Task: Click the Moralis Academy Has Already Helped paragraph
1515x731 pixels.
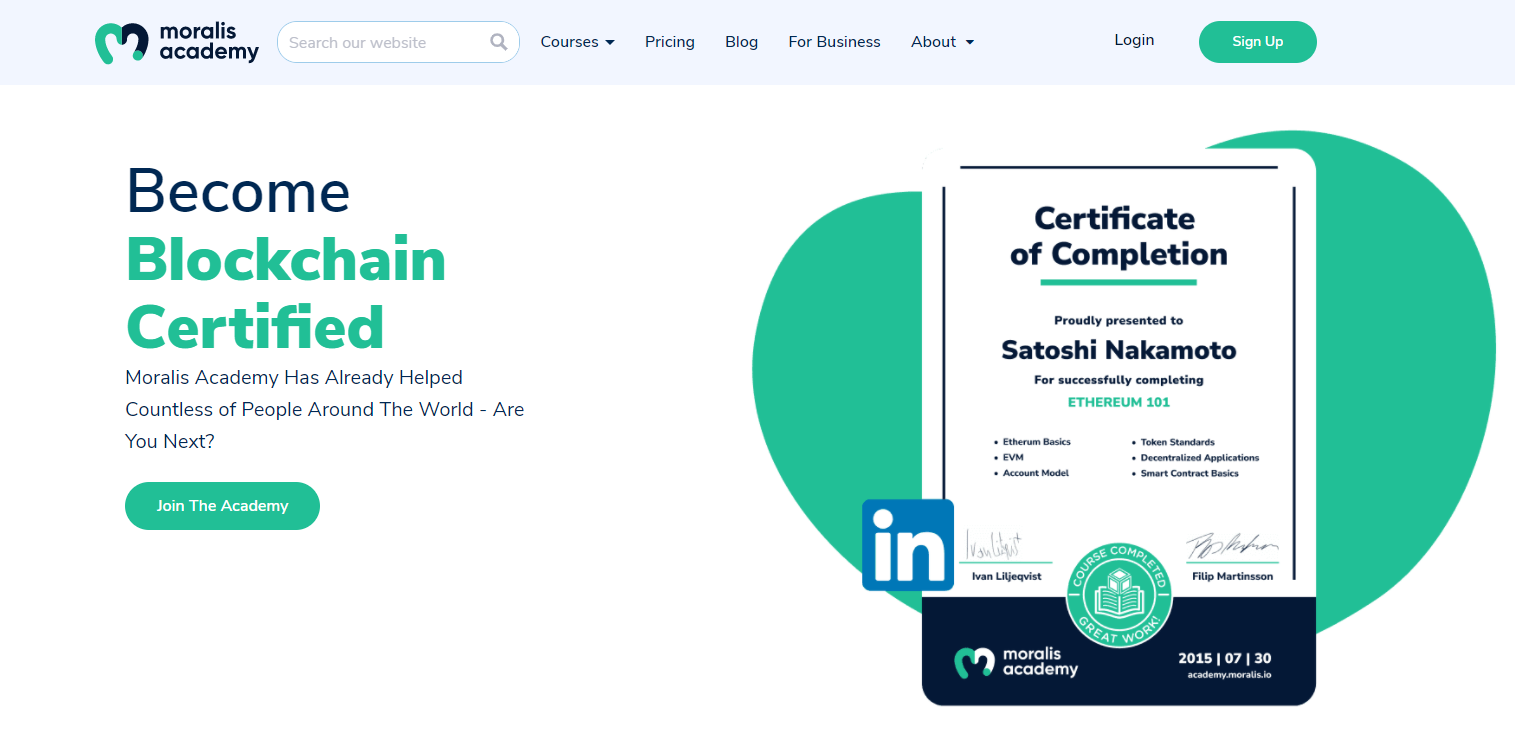Action: pyautogui.click(x=325, y=409)
